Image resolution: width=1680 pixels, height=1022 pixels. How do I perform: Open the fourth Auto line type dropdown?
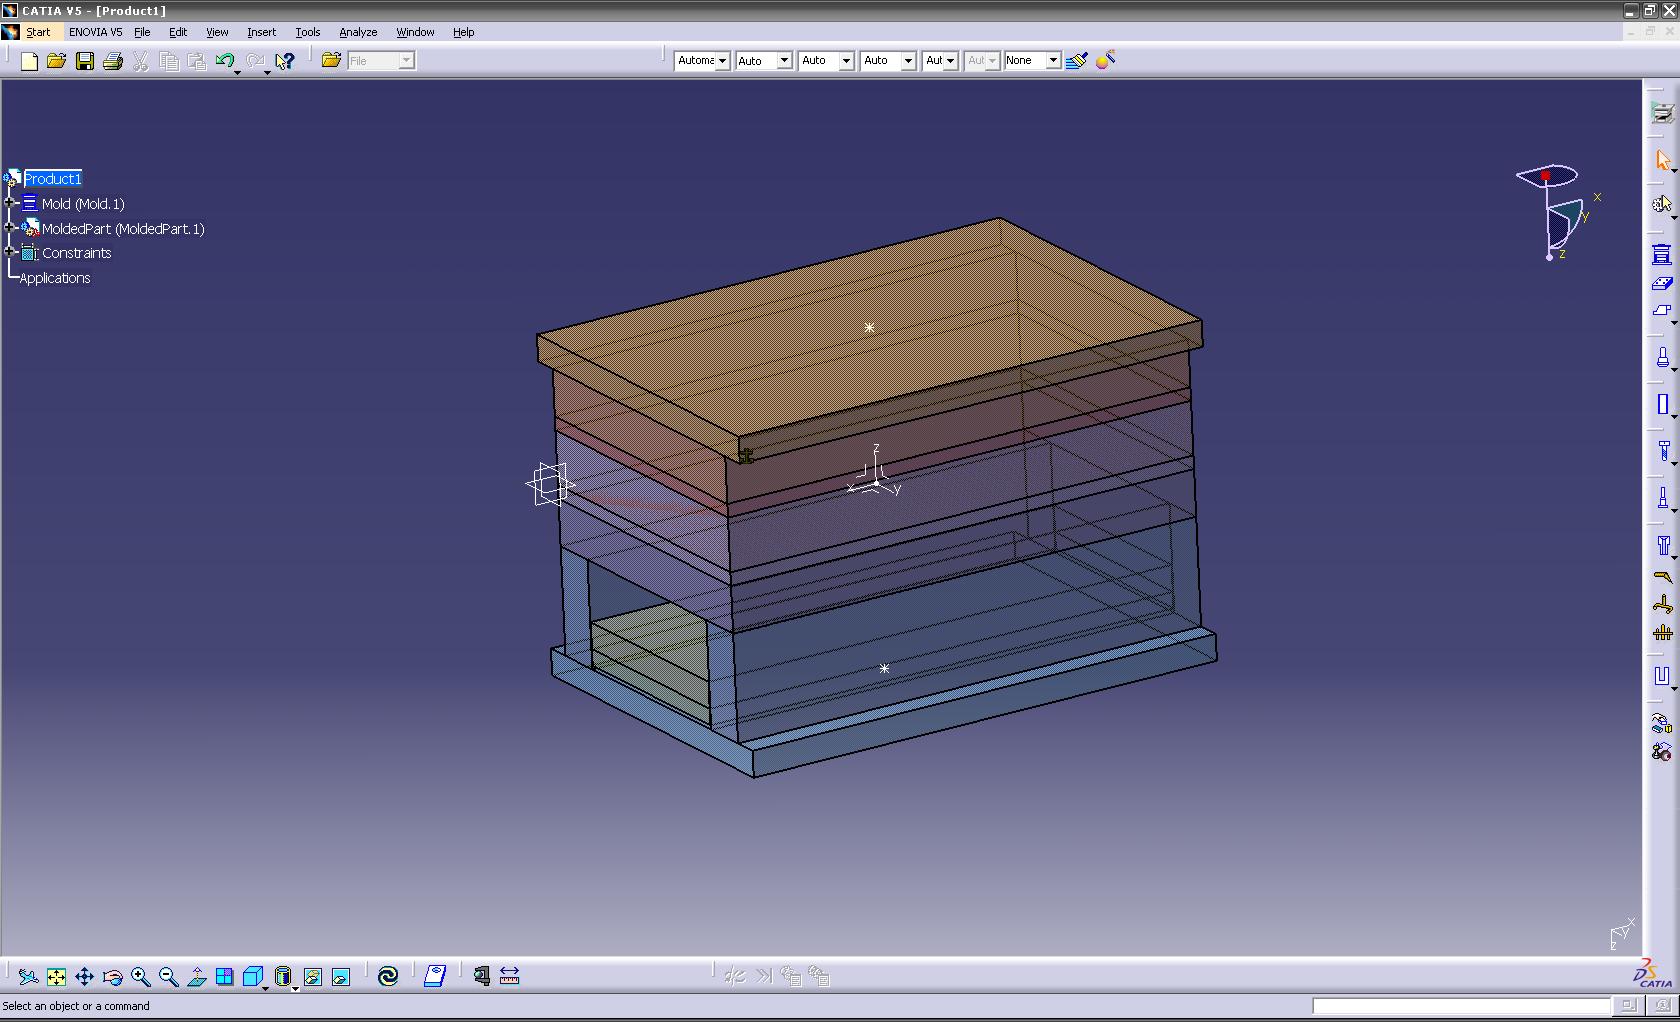[908, 61]
